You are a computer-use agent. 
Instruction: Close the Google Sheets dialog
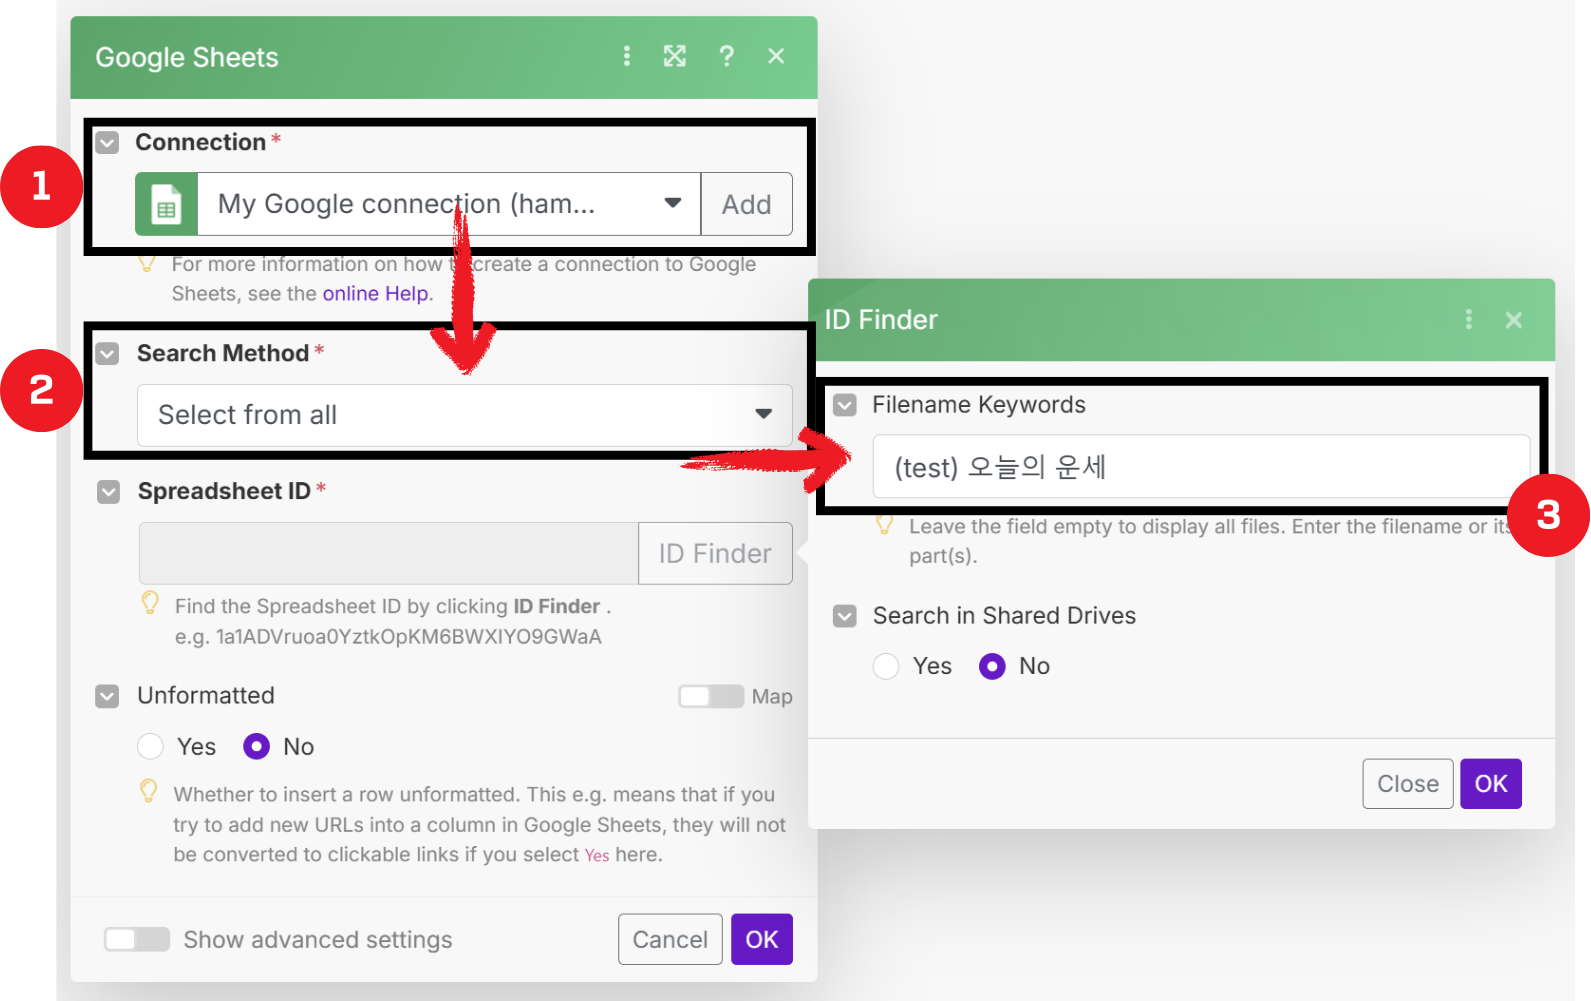(776, 56)
